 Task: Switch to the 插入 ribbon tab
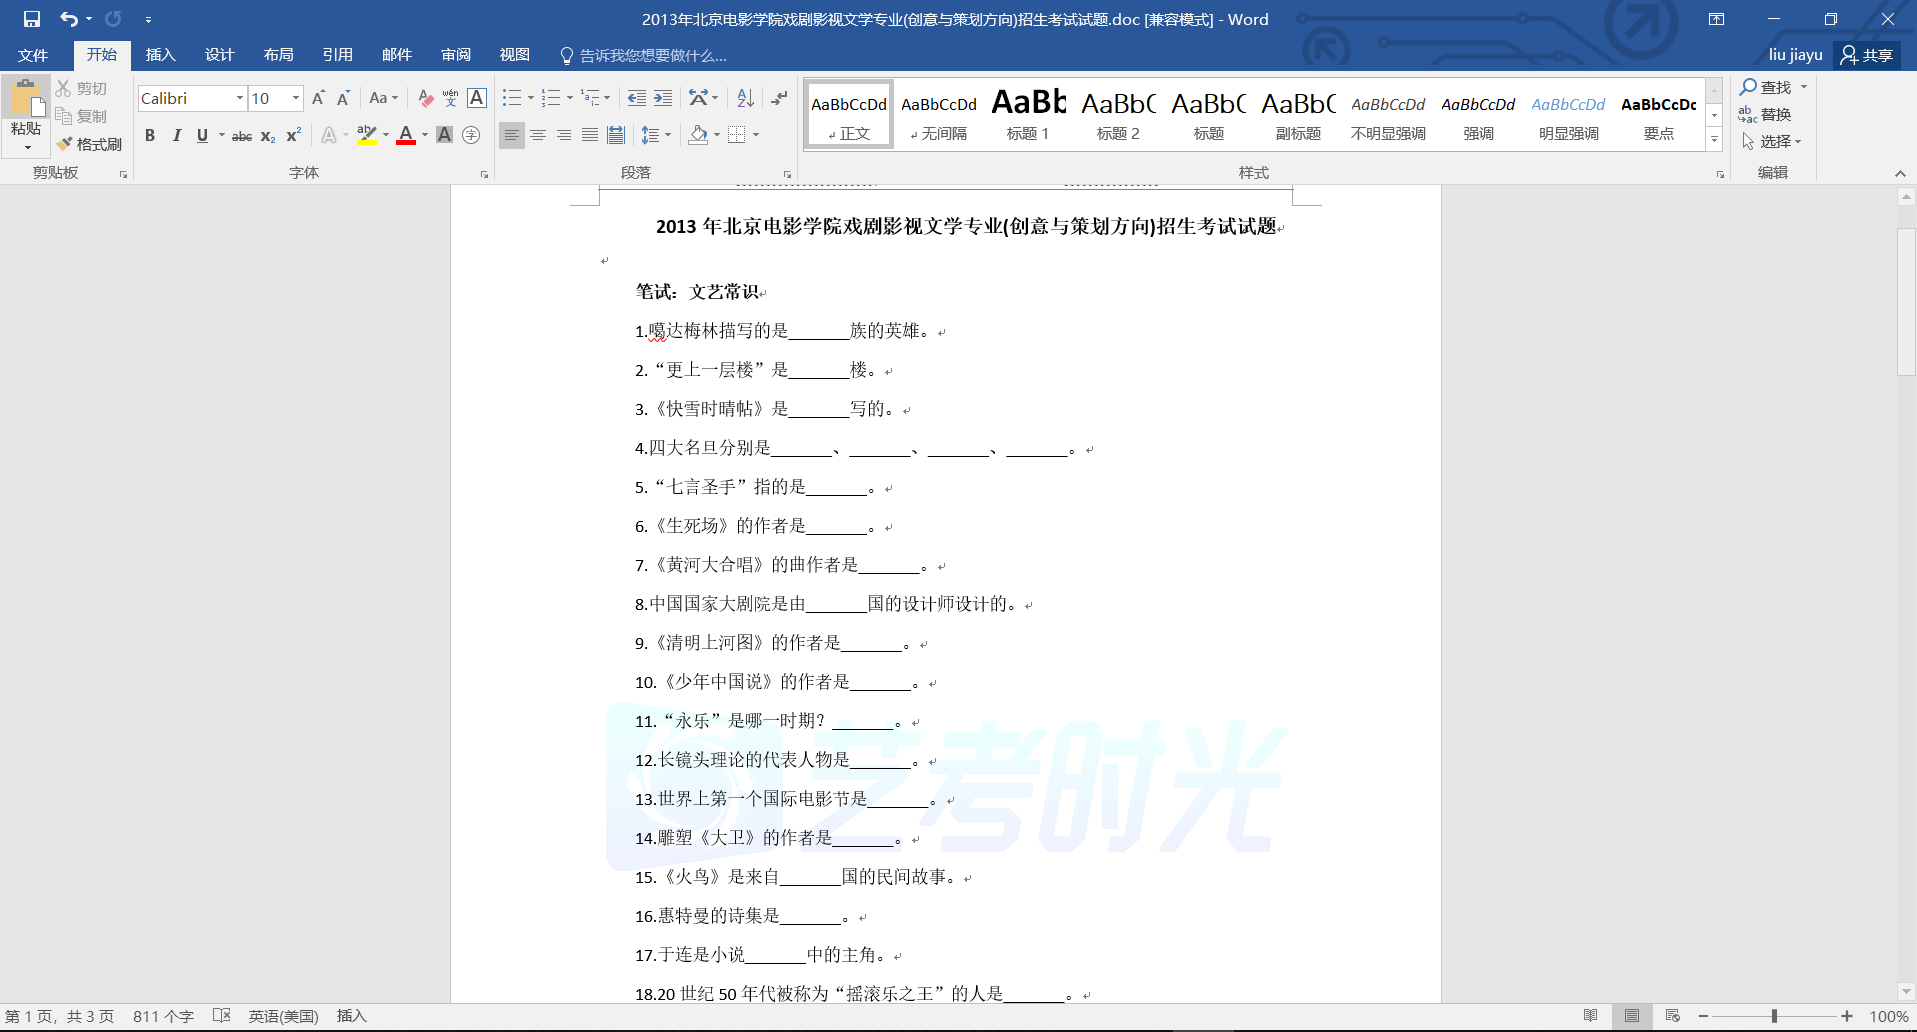click(x=160, y=55)
